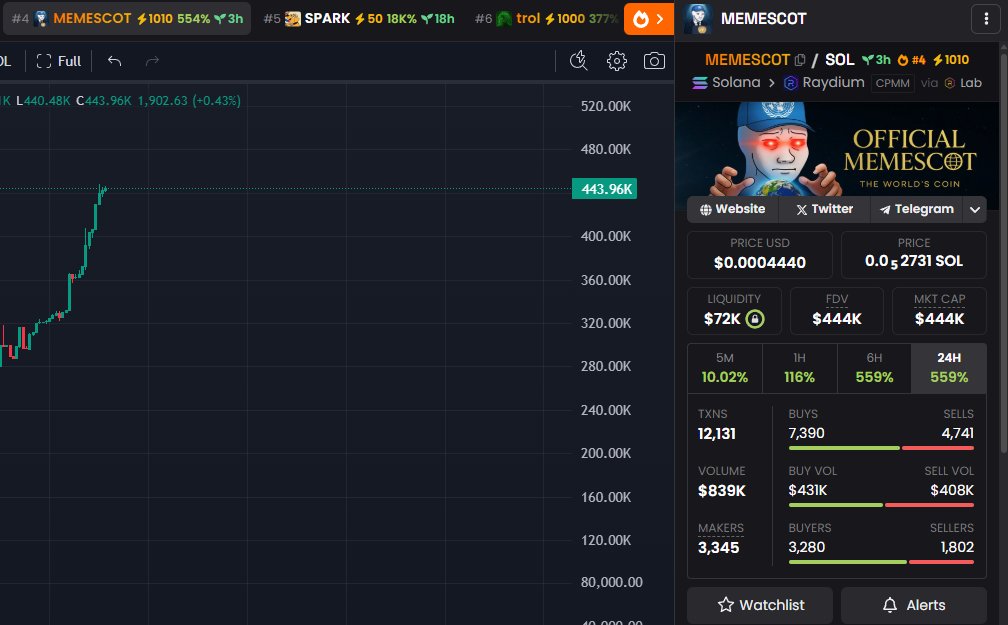Viewport: 1008px width, 625px height.
Task: Click the #4 trending rank flame badge in pair header
Action: click(x=912, y=60)
